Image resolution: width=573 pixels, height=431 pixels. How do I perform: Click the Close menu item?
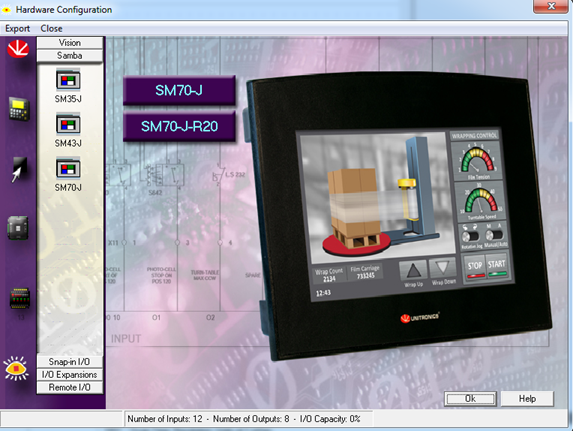[51, 29]
